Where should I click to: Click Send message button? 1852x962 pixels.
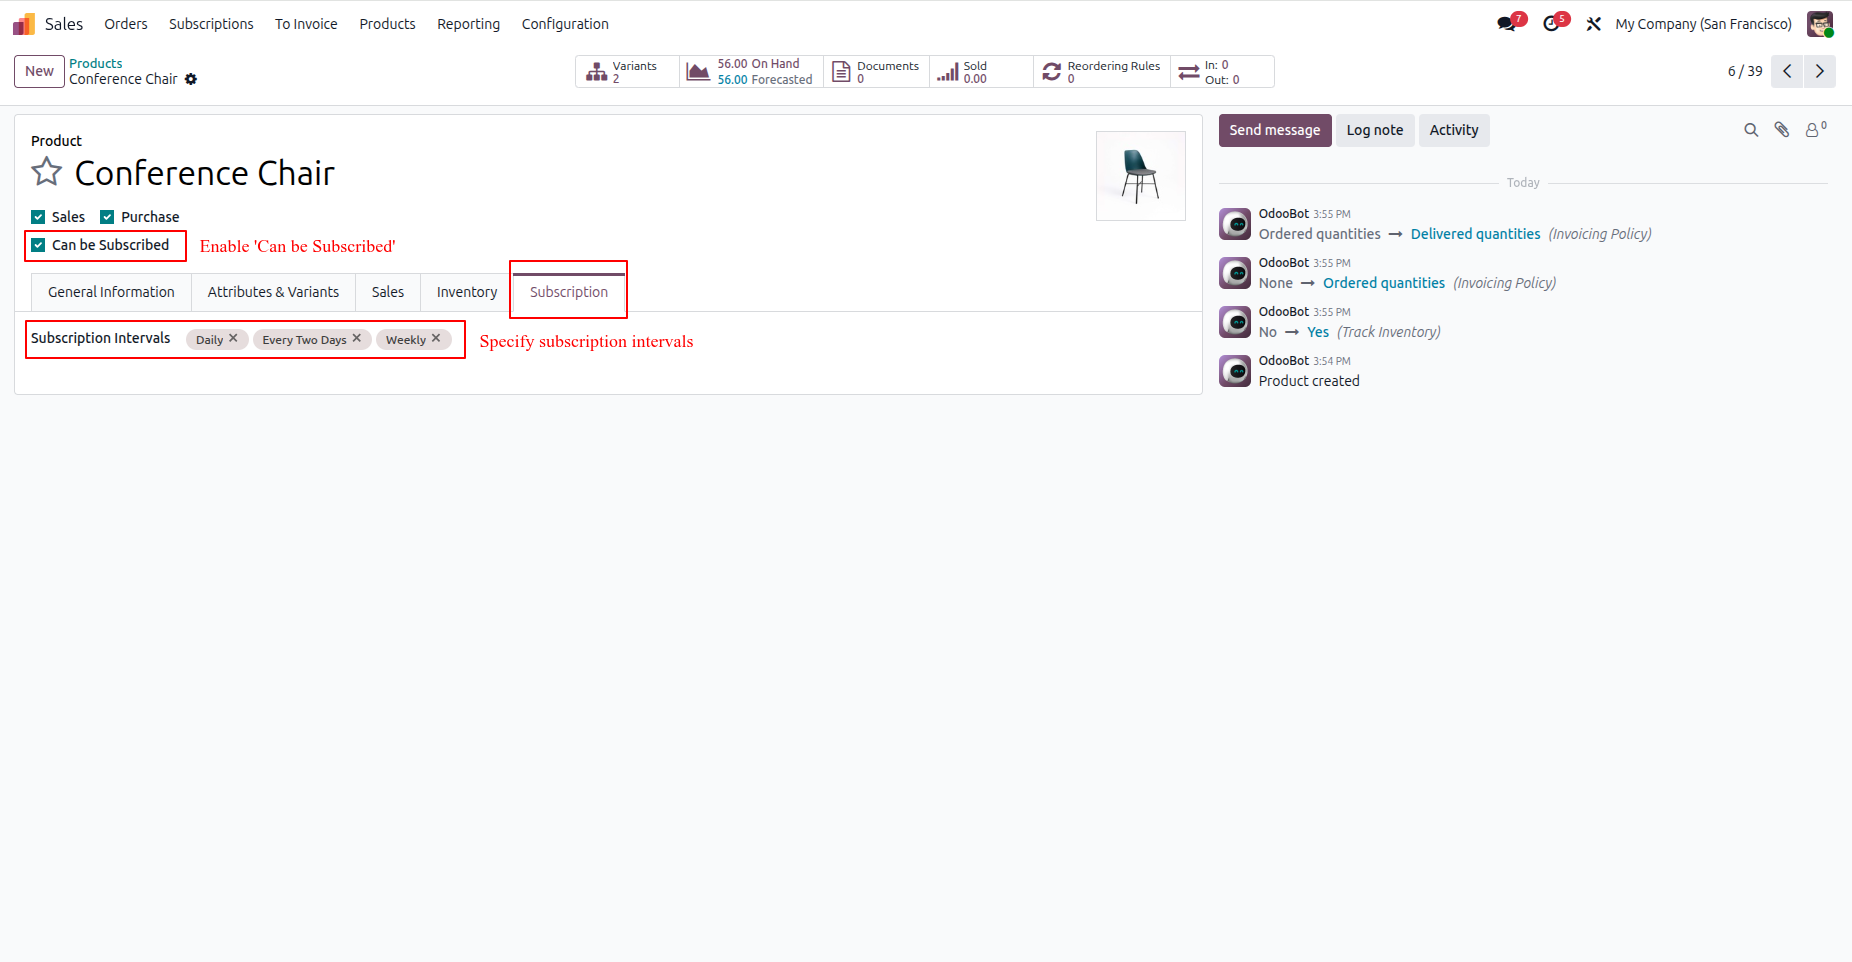(1275, 130)
